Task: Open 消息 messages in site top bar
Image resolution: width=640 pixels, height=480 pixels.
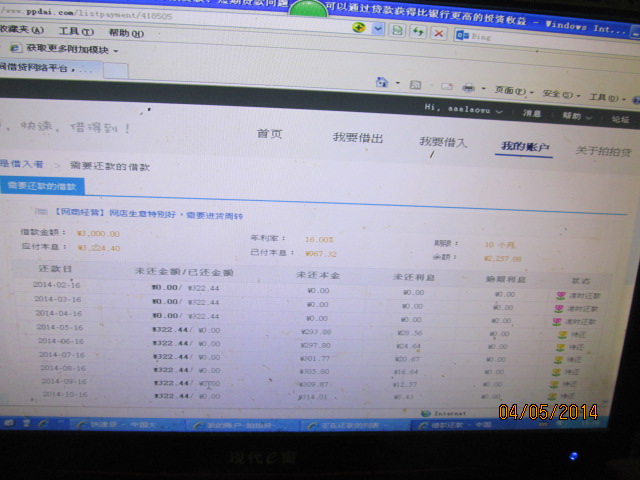Action: (x=532, y=113)
